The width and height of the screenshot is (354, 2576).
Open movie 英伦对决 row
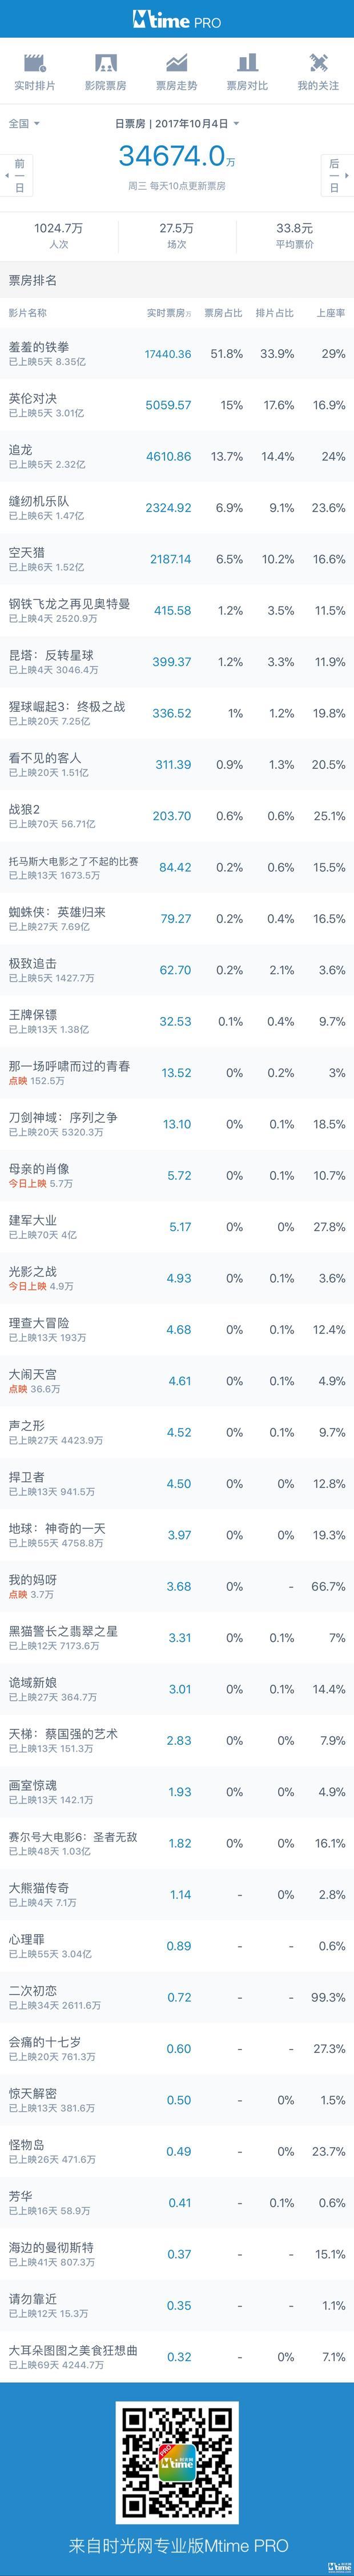click(177, 405)
